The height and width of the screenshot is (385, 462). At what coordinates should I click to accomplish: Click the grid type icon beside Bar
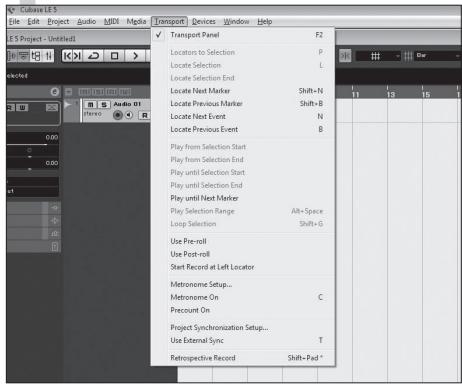(x=408, y=56)
